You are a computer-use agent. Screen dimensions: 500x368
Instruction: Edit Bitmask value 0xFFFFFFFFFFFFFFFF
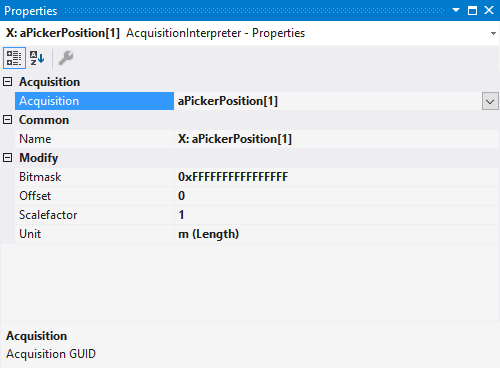pyautogui.click(x=337, y=177)
